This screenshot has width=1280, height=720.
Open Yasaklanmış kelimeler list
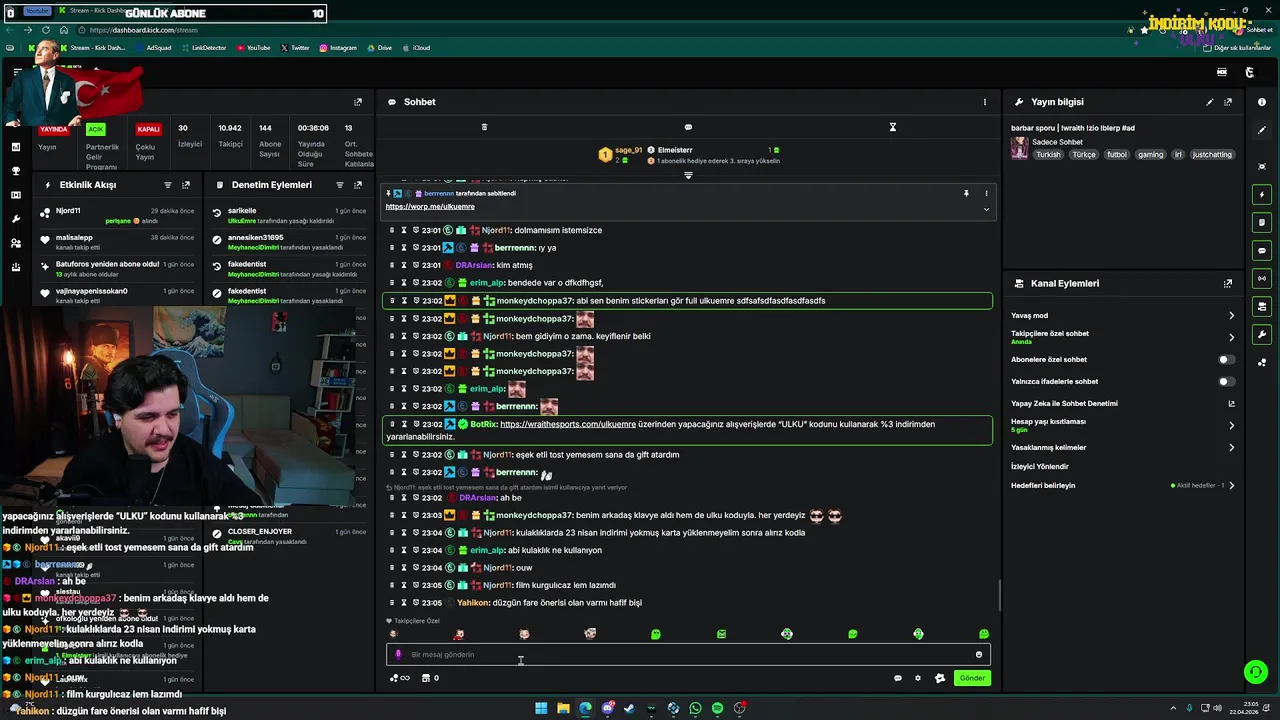click(1123, 447)
